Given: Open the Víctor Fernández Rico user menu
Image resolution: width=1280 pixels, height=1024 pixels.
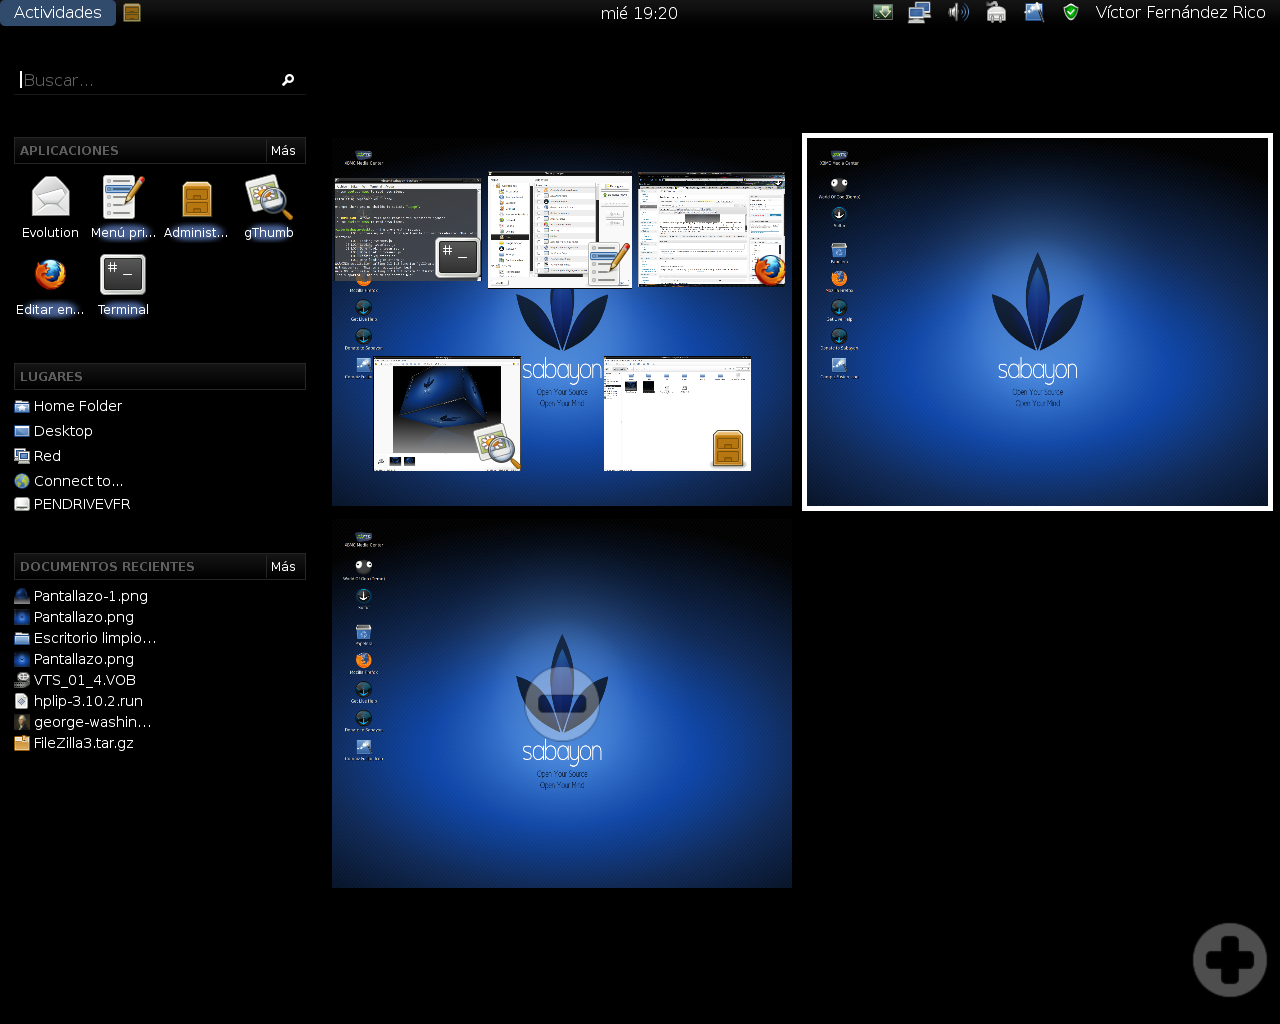Looking at the screenshot, I should pos(1180,13).
